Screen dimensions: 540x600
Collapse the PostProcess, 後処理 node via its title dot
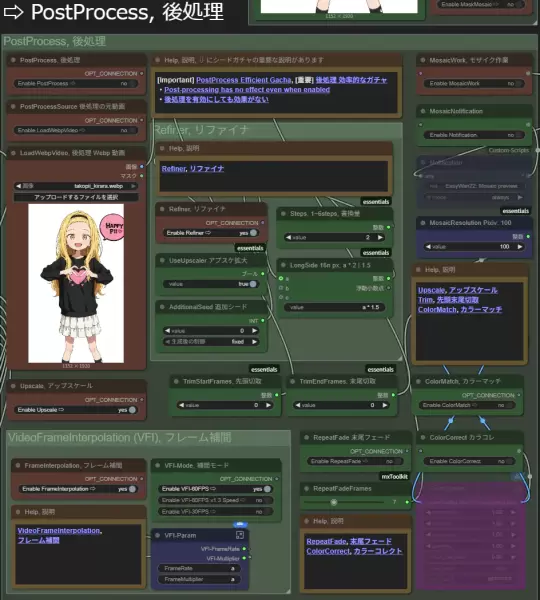click(13, 60)
